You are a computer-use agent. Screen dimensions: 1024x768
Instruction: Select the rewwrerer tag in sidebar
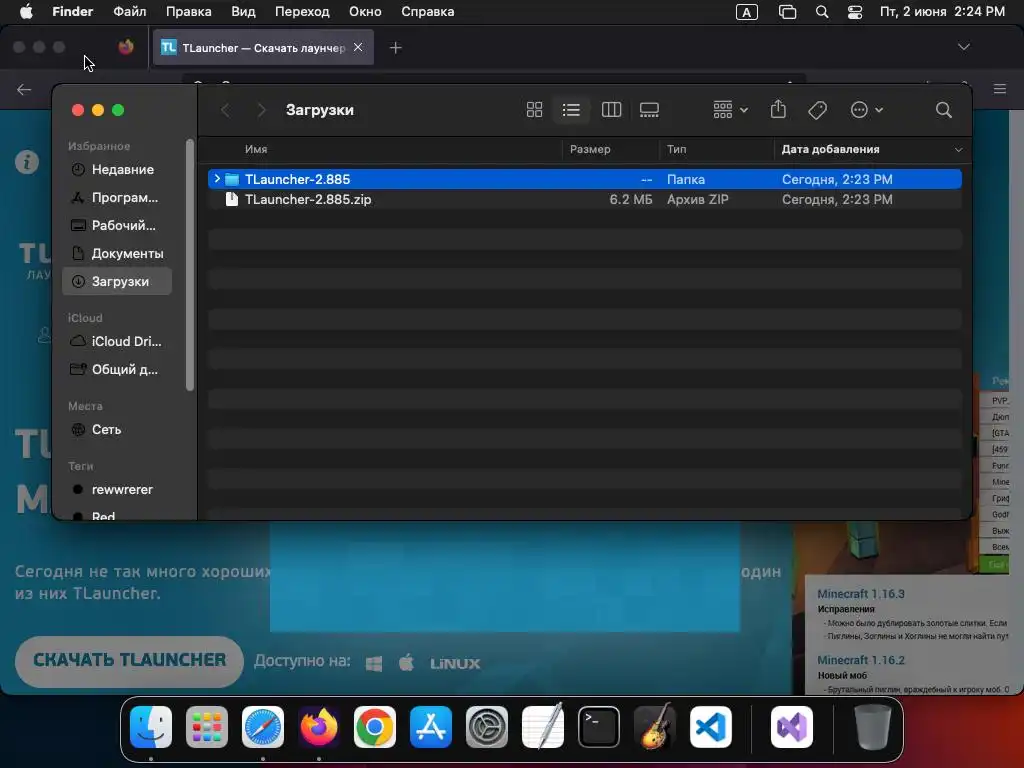pos(117,490)
